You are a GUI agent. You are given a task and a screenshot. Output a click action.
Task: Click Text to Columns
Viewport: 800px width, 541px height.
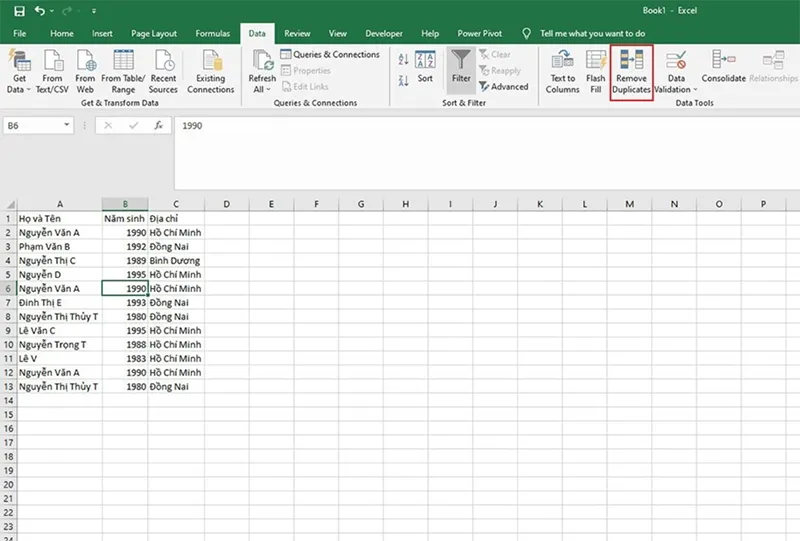tap(562, 71)
